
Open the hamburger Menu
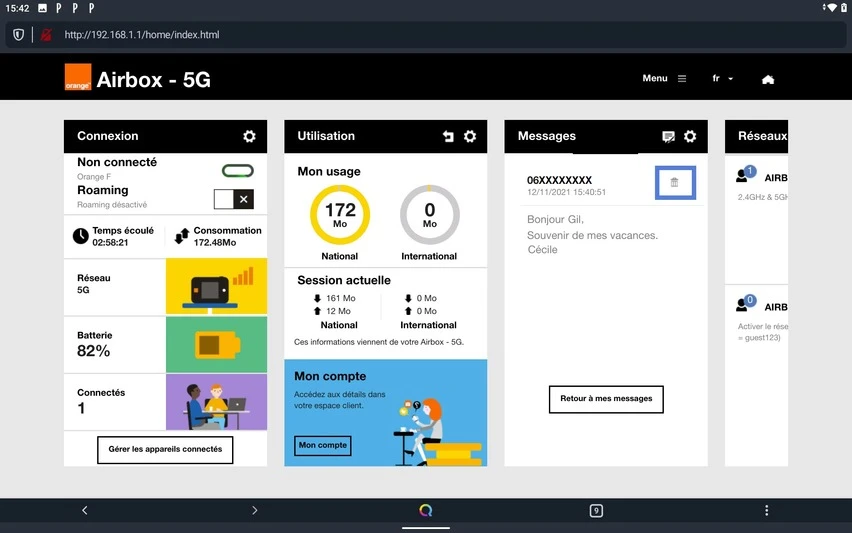pyautogui.click(x=664, y=78)
